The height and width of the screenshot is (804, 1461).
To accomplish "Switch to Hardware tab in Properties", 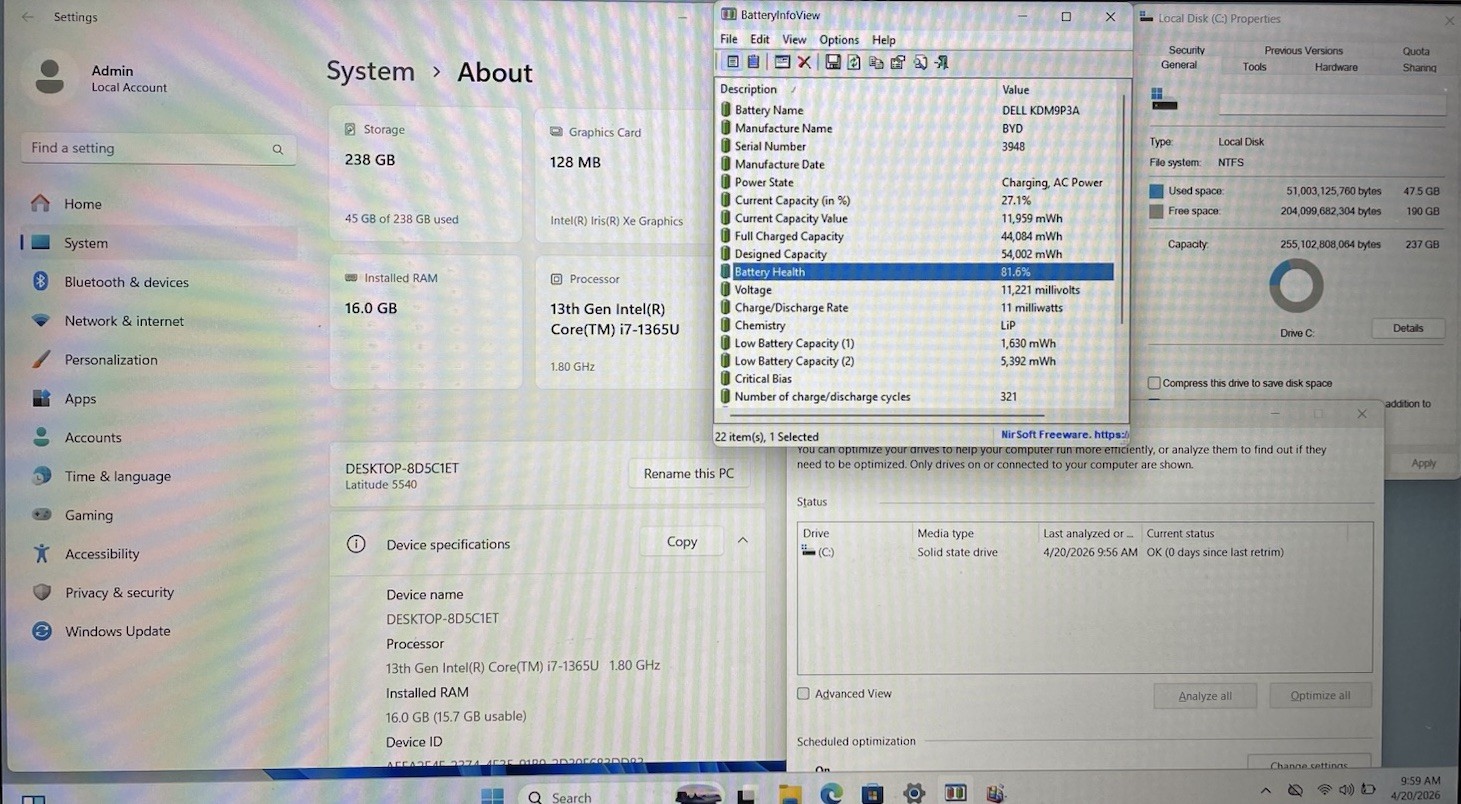I will tap(1336, 67).
